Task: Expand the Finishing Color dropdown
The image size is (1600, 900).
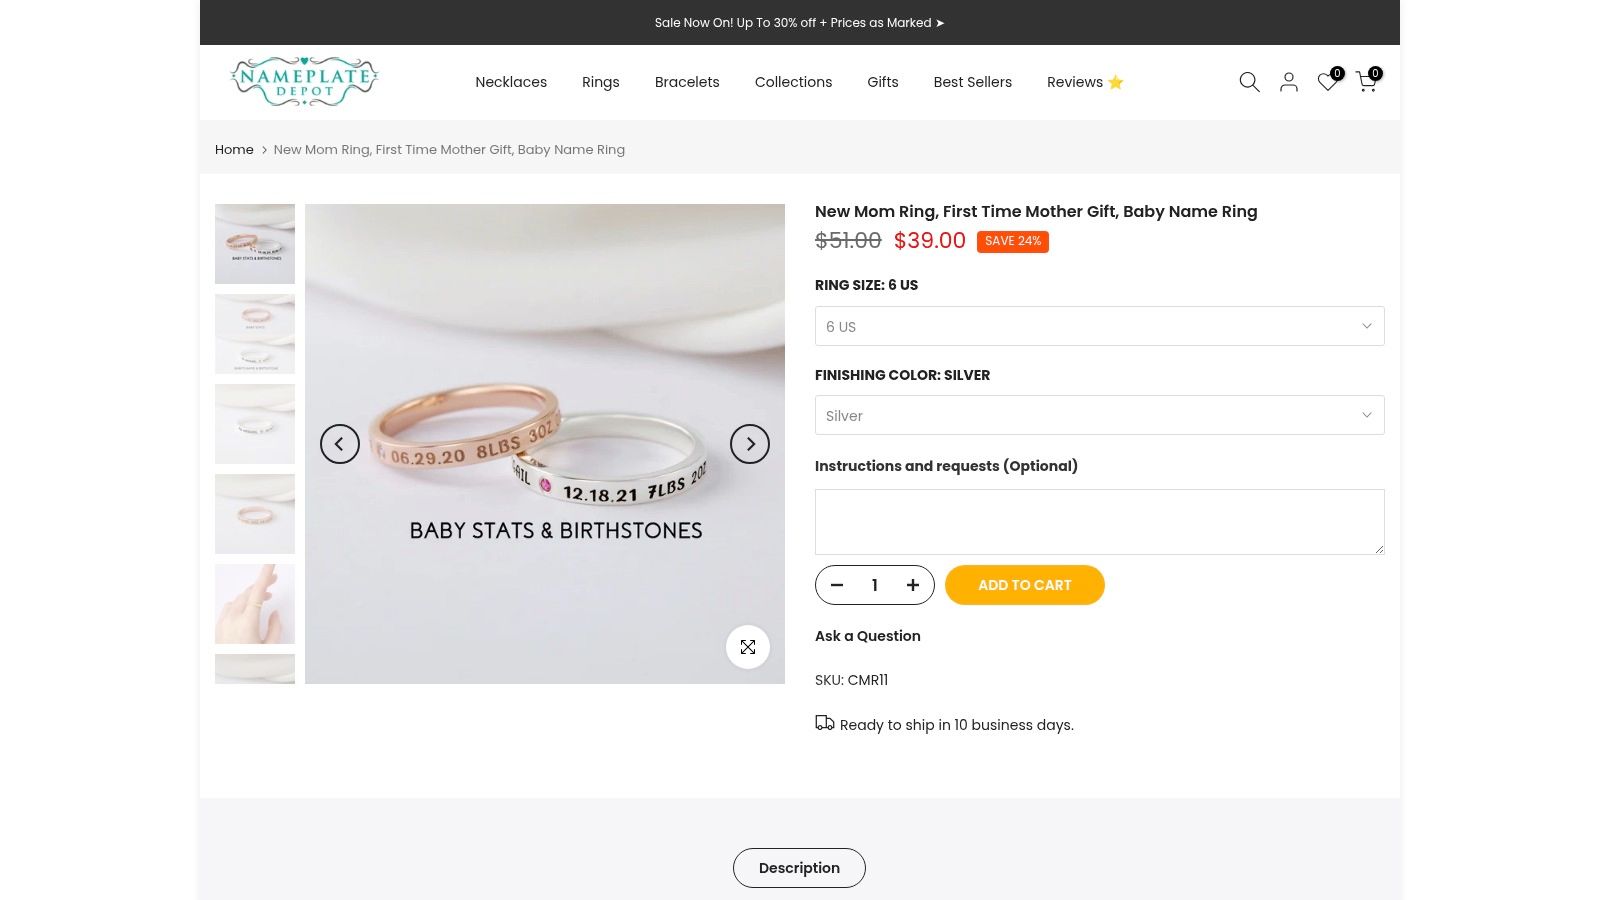Action: pos(1100,415)
